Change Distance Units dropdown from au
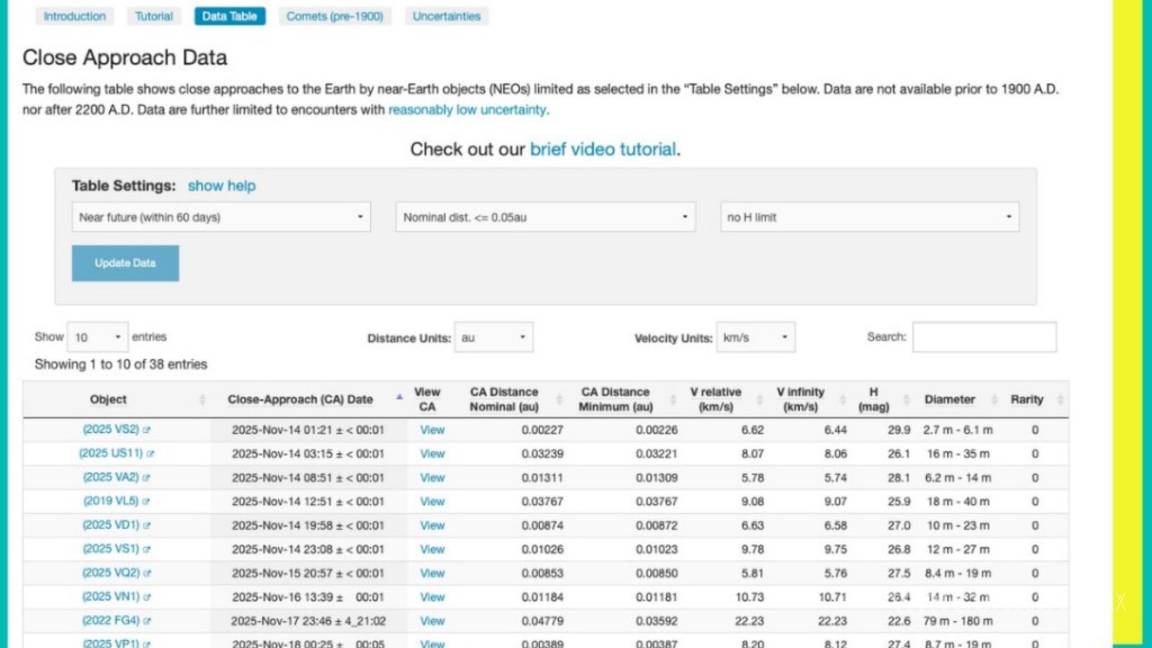The height and width of the screenshot is (648, 1152). tap(493, 338)
